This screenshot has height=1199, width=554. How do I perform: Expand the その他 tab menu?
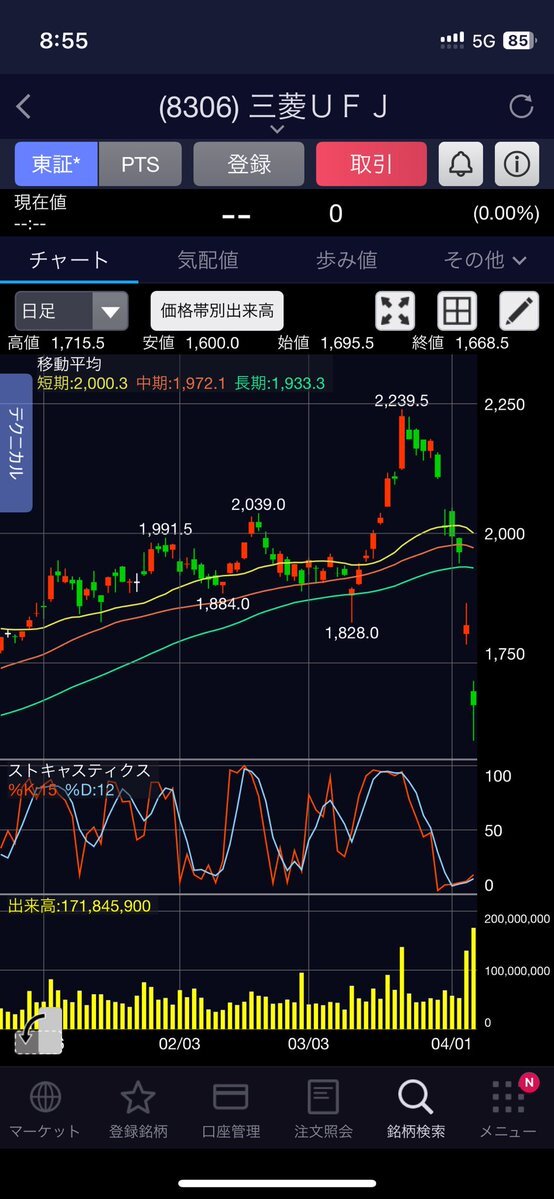485,260
